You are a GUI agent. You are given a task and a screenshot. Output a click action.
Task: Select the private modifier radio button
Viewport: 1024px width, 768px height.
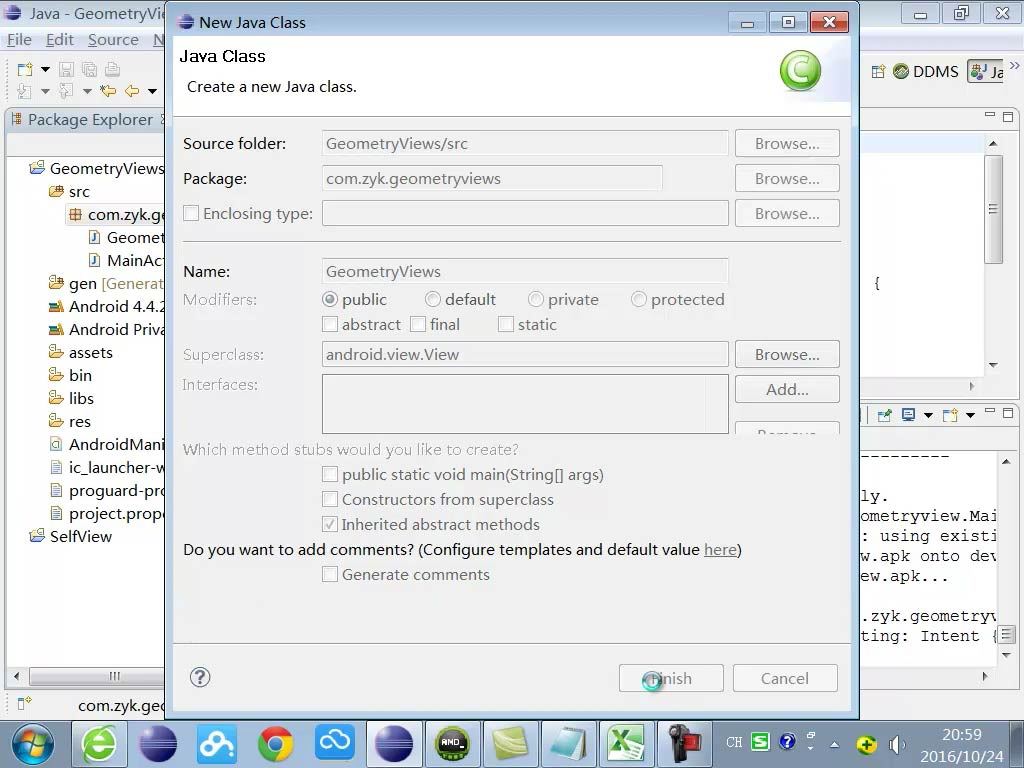(x=536, y=300)
